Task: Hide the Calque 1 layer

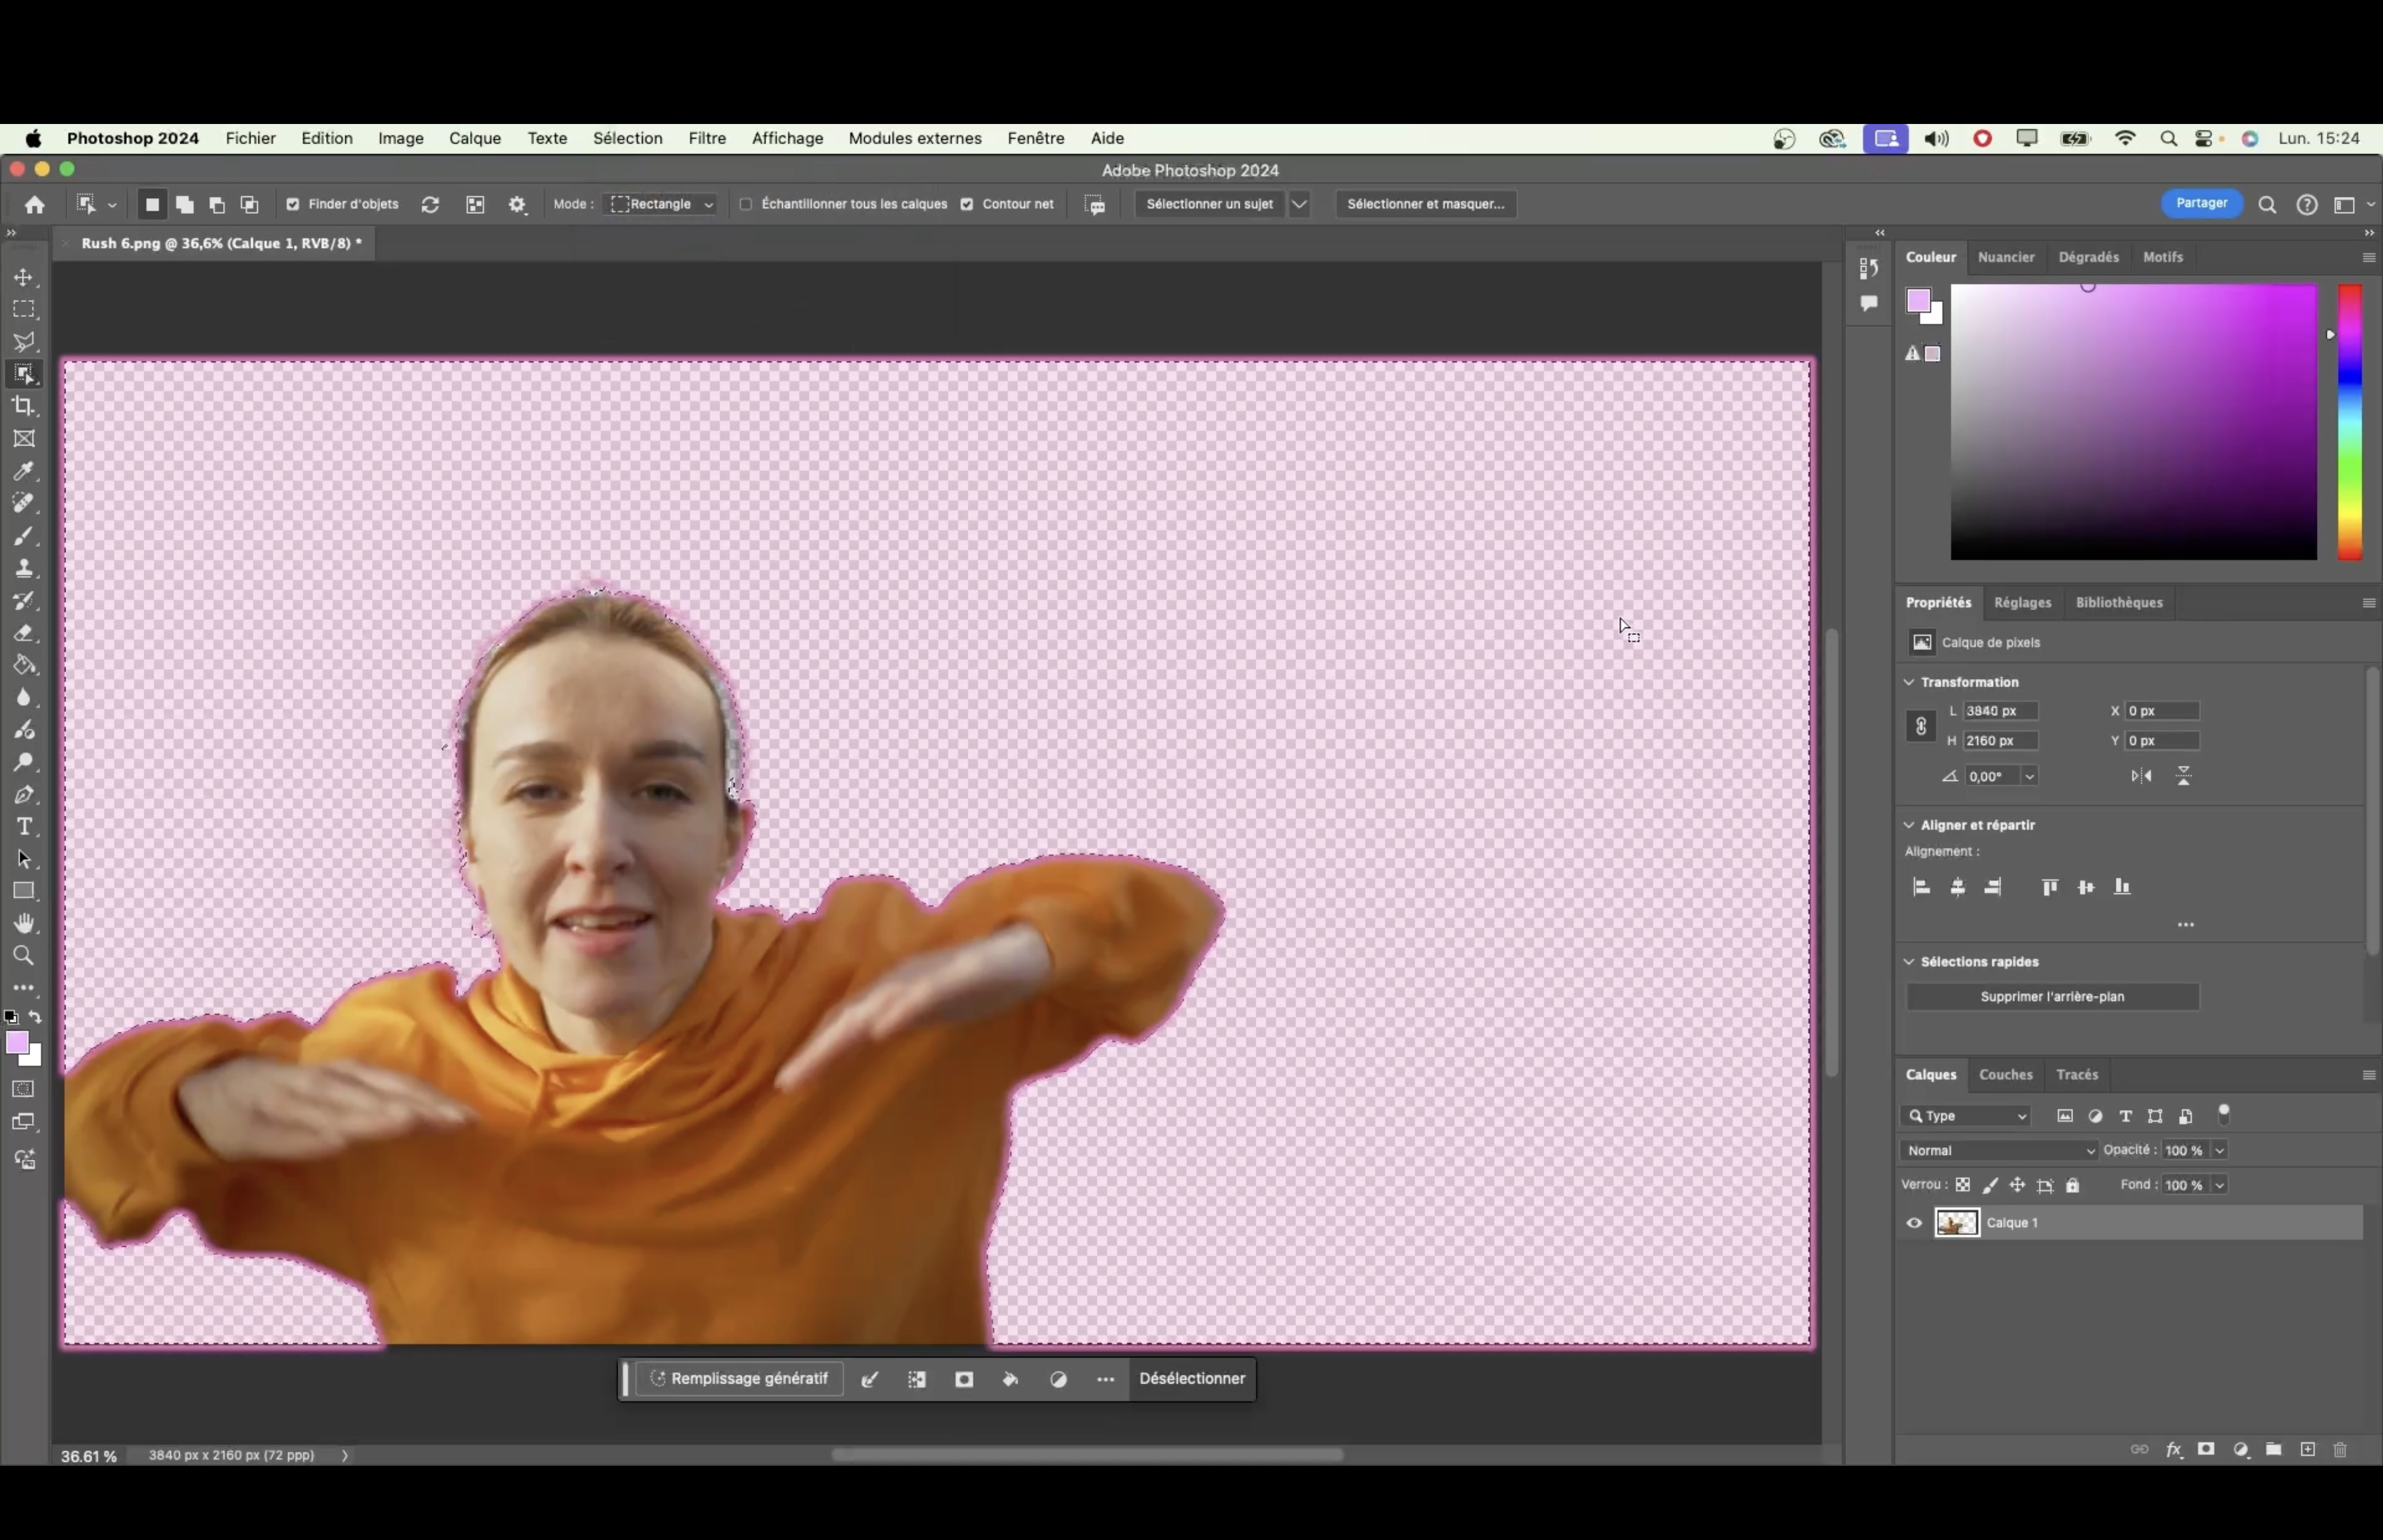Action: [1914, 1223]
